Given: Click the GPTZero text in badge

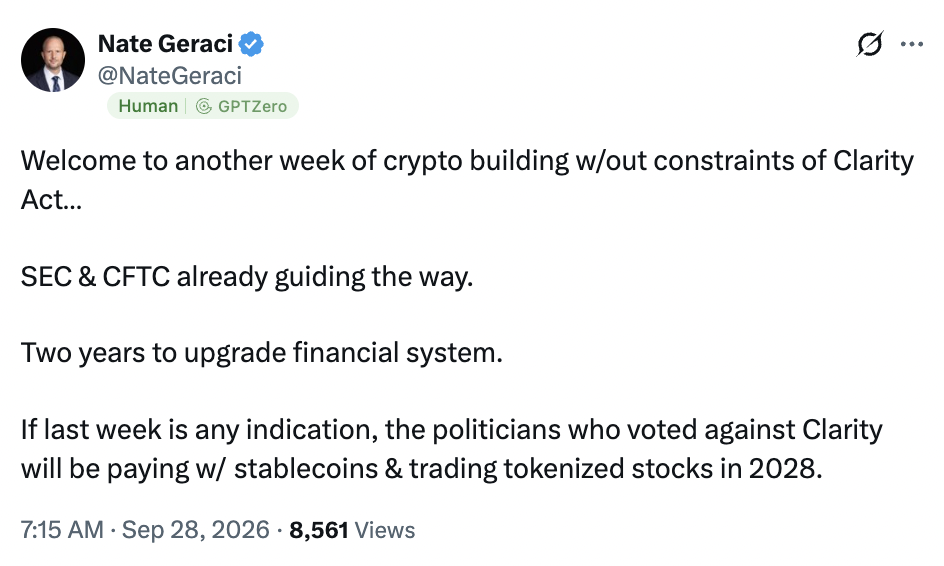Looking at the screenshot, I should 252,107.
